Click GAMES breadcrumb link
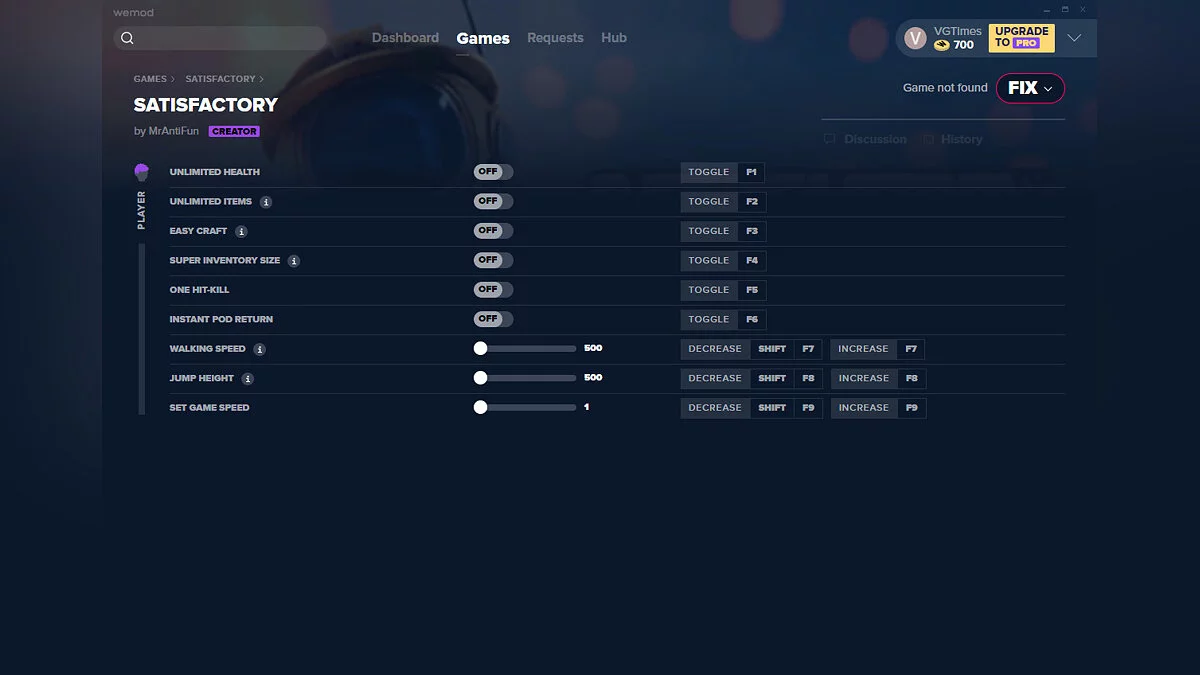The height and width of the screenshot is (675, 1200). (x=150, y=79)
